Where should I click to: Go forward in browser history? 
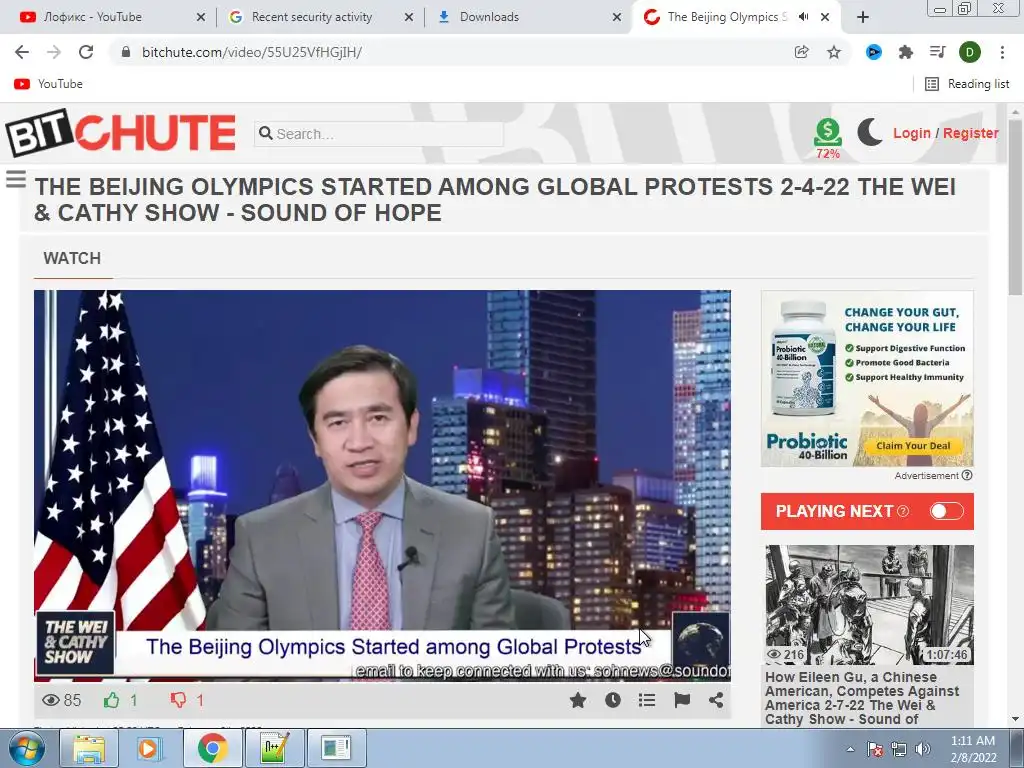tap(54, 52)
